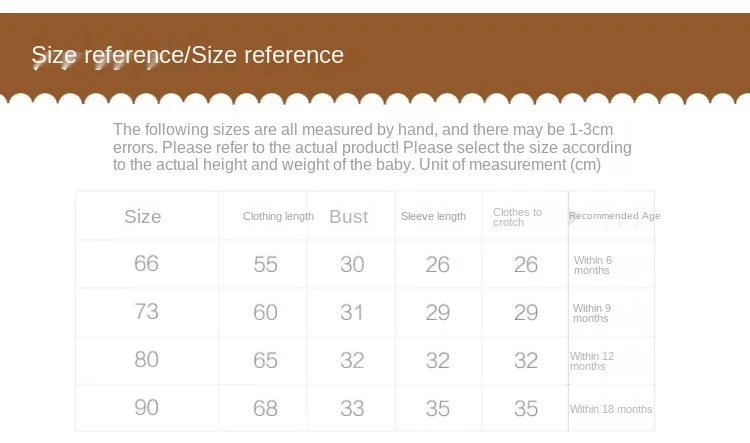Click the Within 9 months cell

coord(592,313)
